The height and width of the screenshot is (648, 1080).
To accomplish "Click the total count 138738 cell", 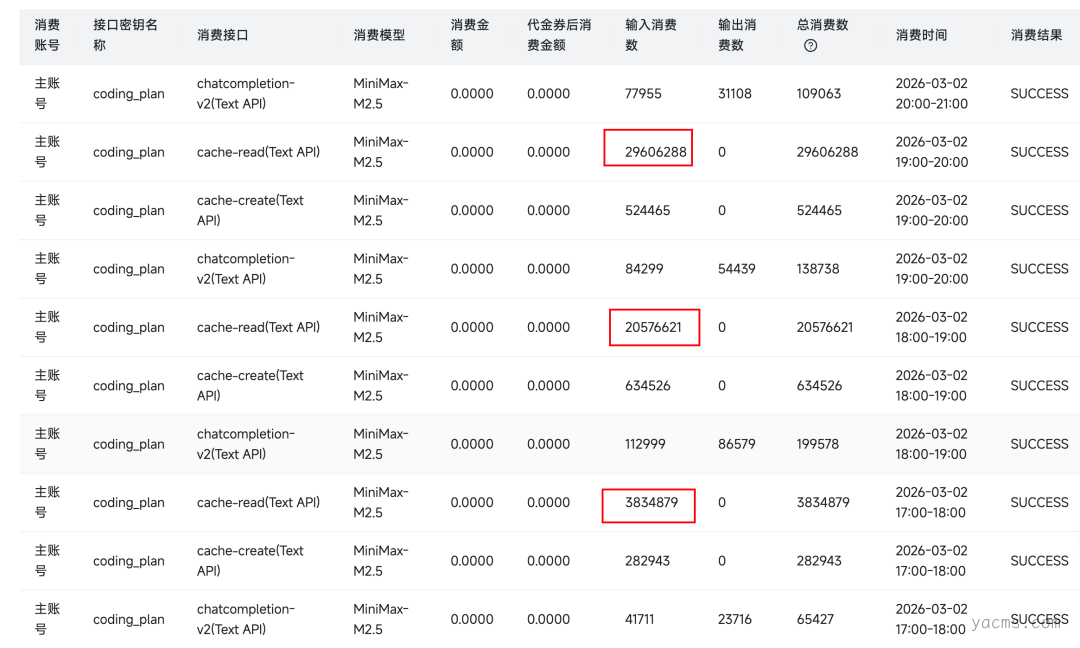I will (x=819, y=269).
